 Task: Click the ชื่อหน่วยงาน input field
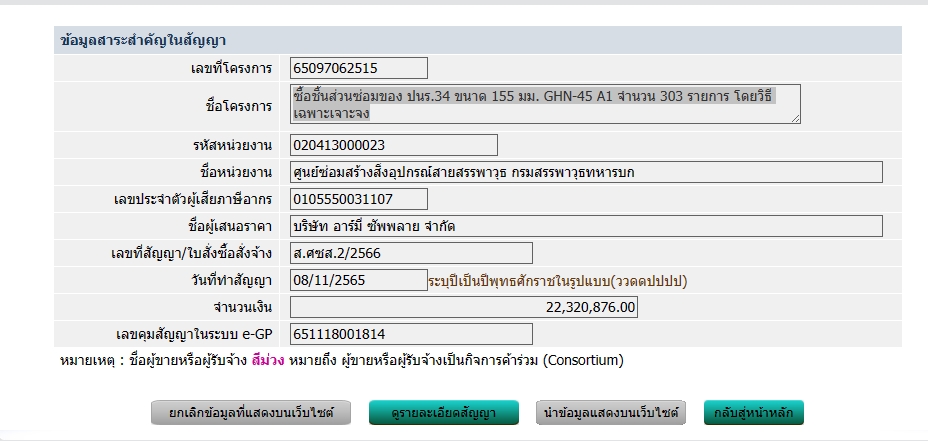(586, 172)
